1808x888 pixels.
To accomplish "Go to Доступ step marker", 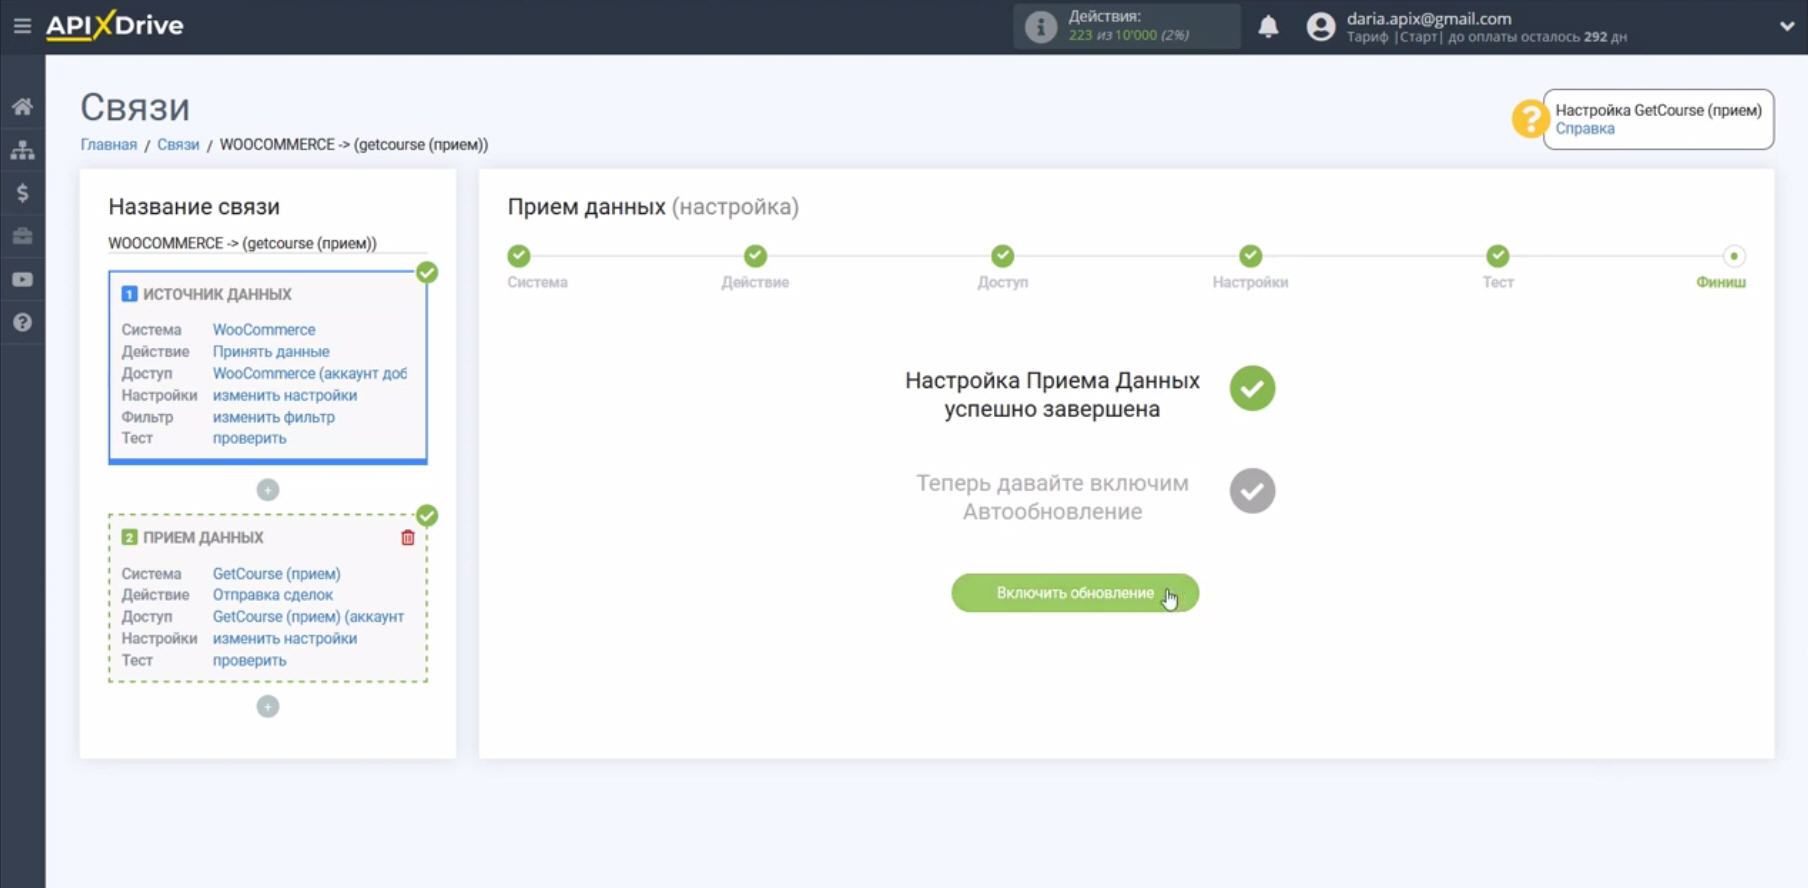I will tap(1003, 256).
